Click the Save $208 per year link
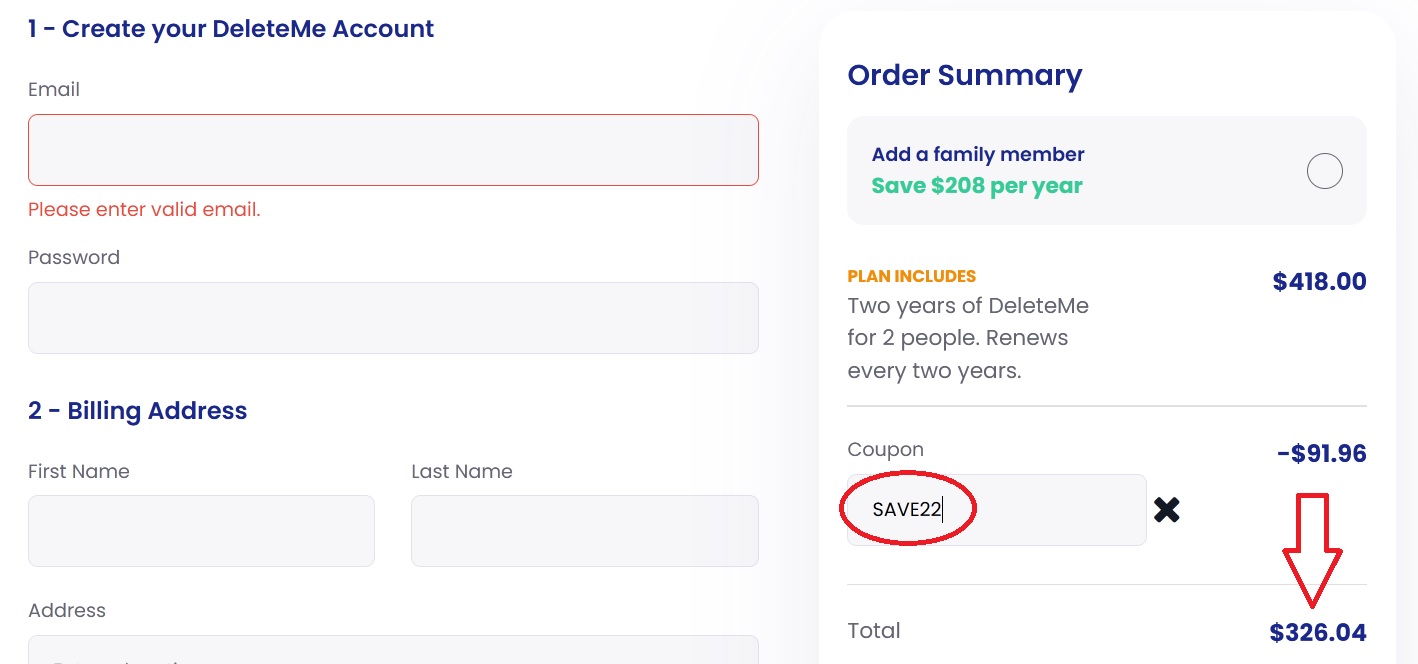This screenshot has height=664, width=1418. tap(977, 185)
